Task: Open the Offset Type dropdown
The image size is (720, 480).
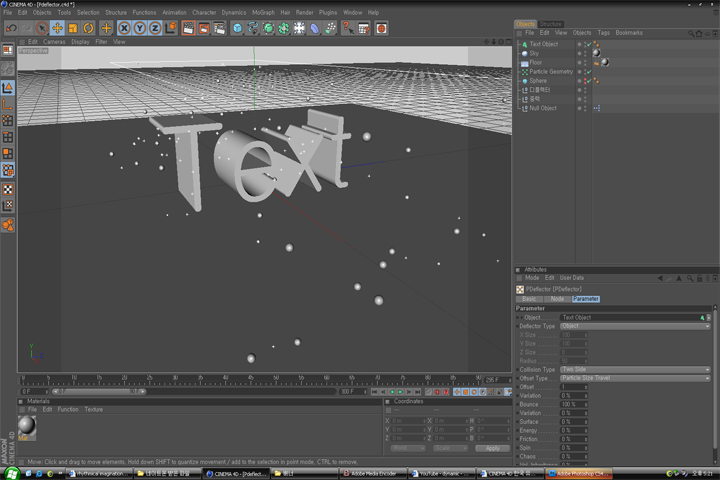Action: (635, 378)
